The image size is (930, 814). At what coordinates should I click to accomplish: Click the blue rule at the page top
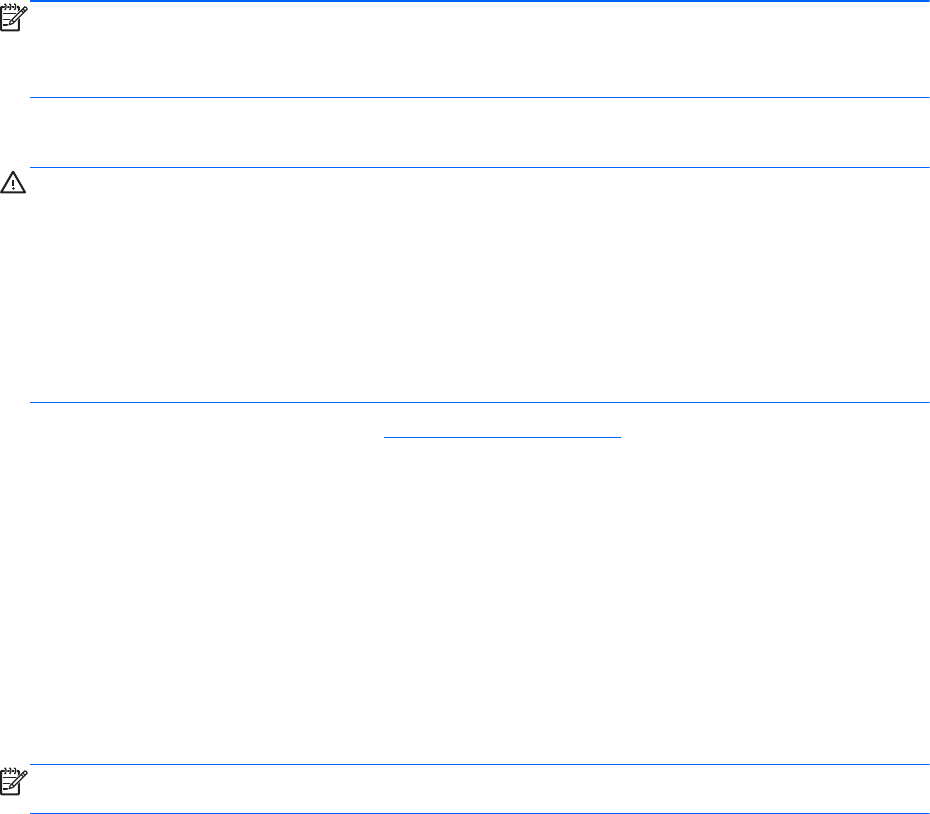(x=479, y=1)
